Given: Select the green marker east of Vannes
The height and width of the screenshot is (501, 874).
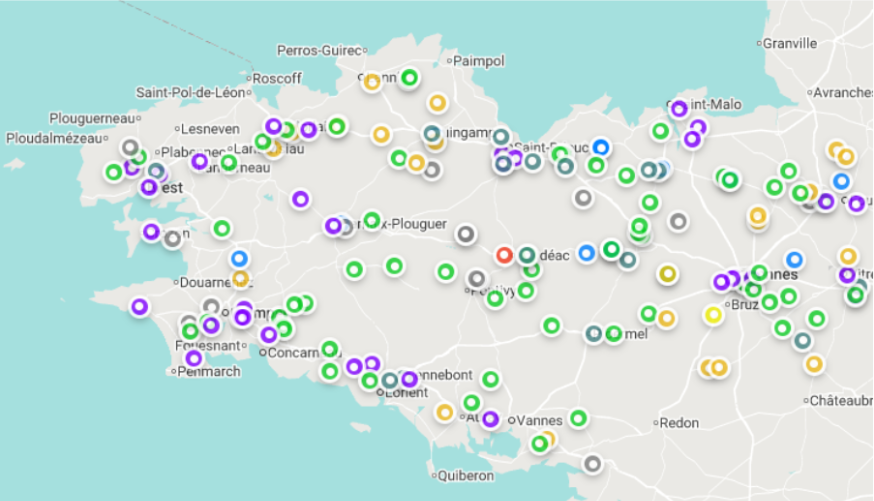Looking at the screenshot, I should point(579,418).
